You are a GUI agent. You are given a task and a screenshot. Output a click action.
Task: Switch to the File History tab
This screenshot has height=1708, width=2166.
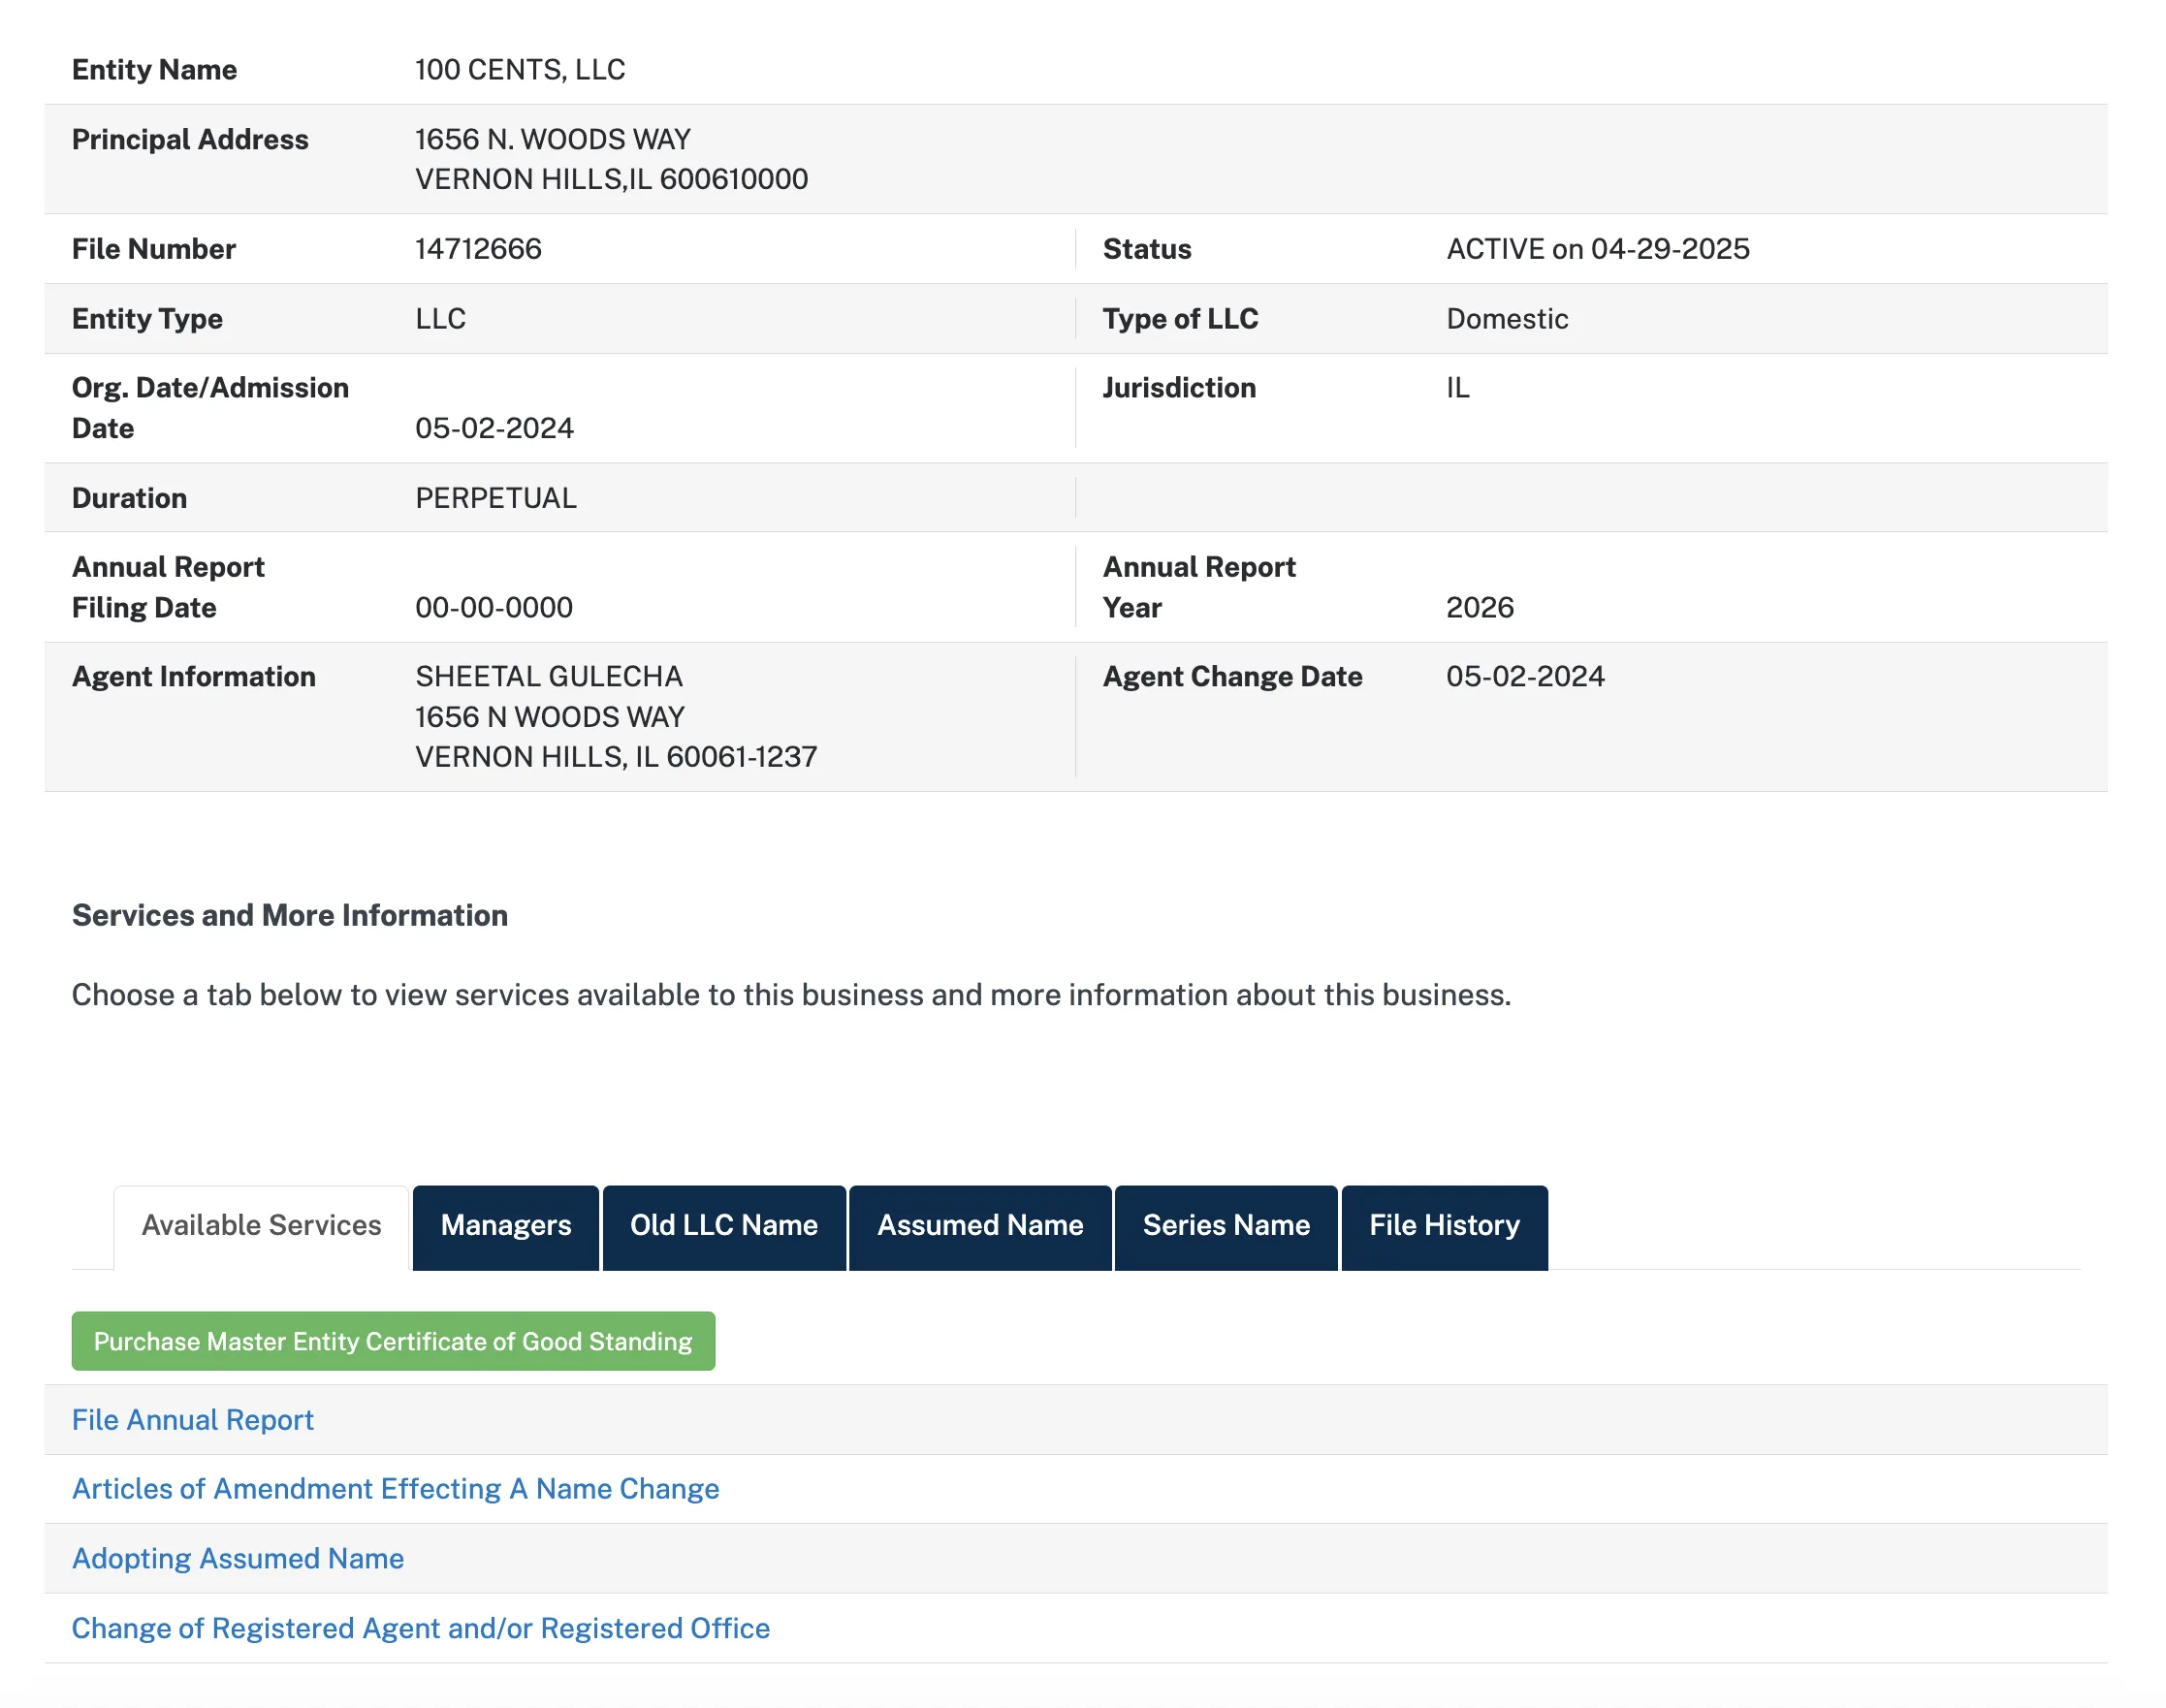click(1444, 1226)
